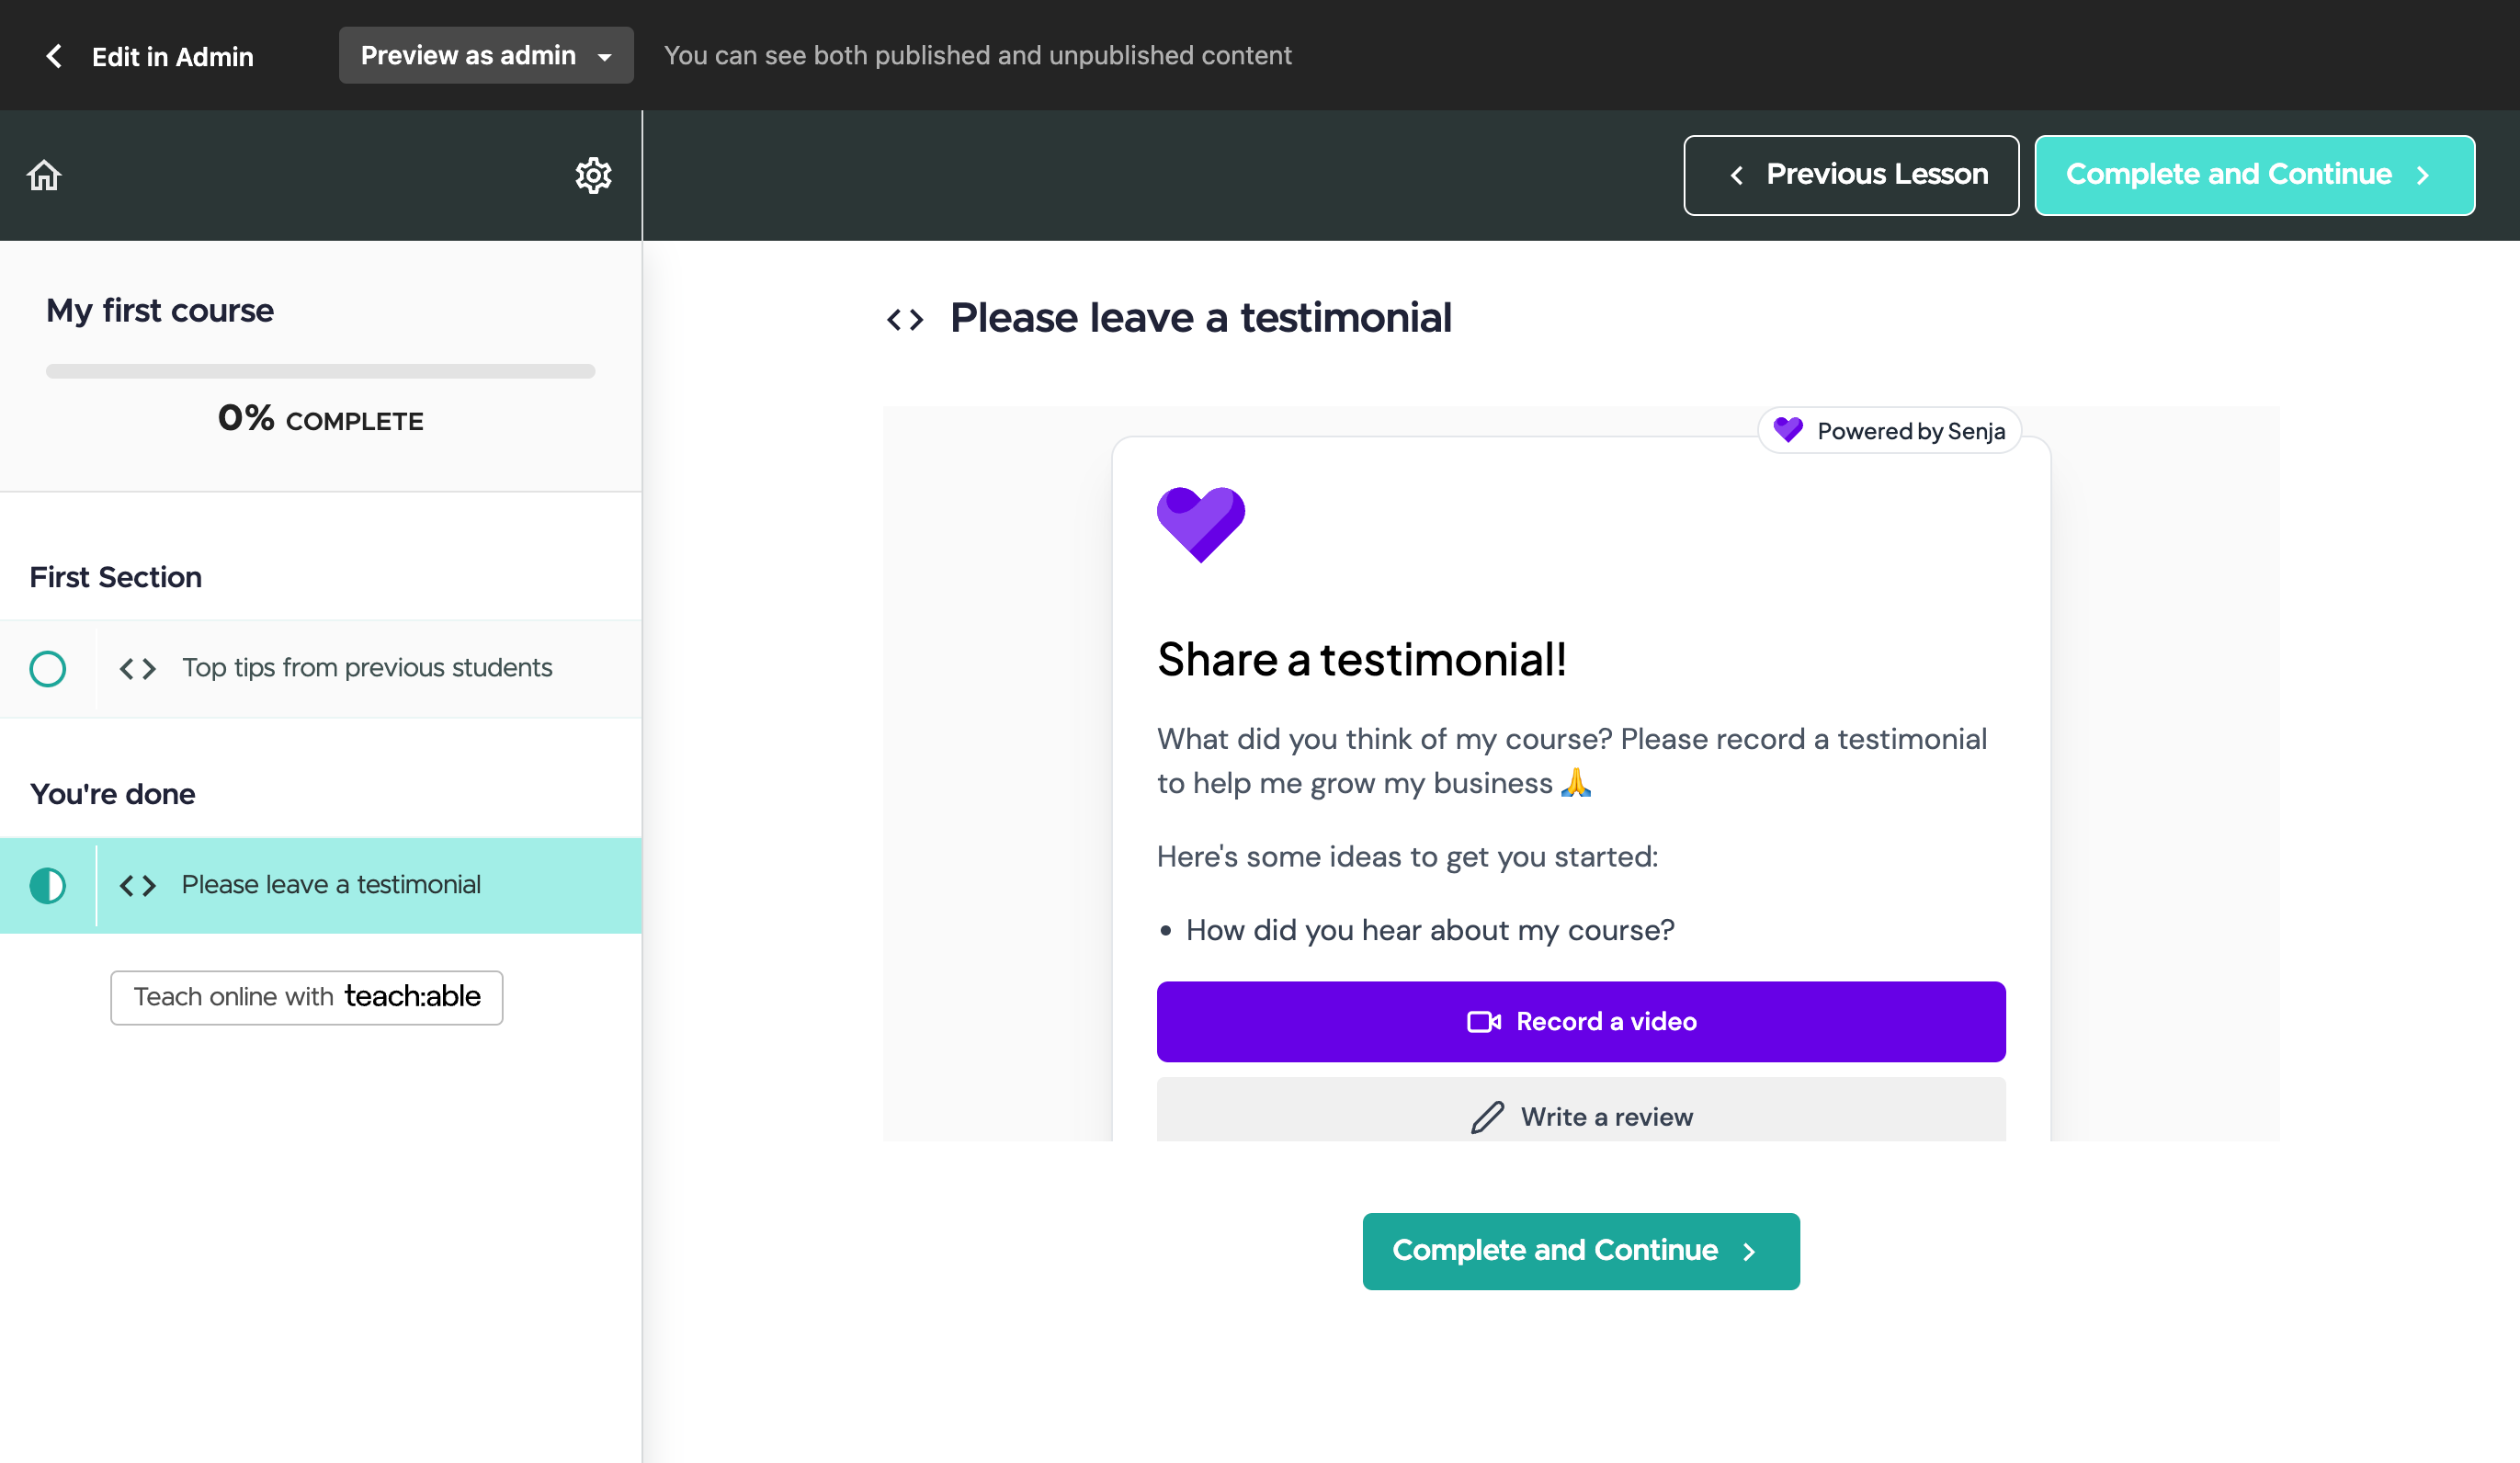Click the top Complete and Continue button

(x=2254, y=175)
